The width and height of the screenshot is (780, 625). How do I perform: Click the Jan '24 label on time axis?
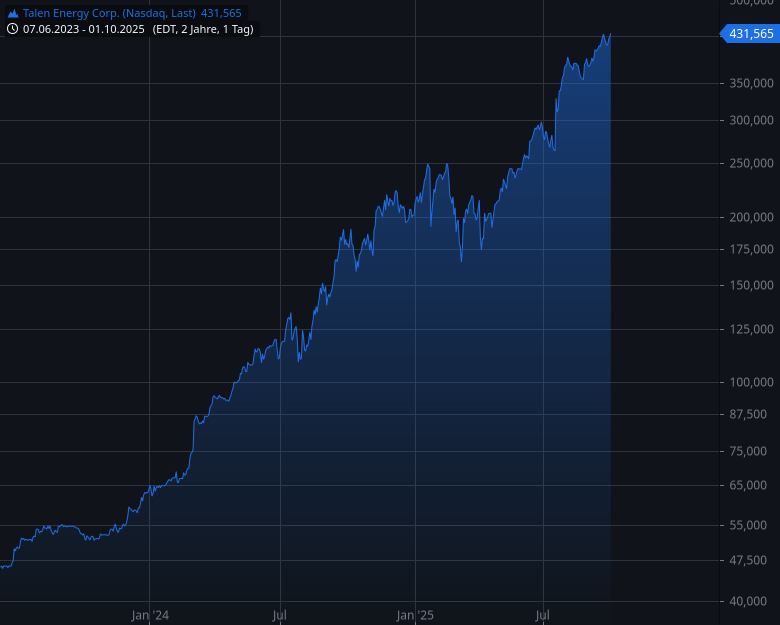149,614
